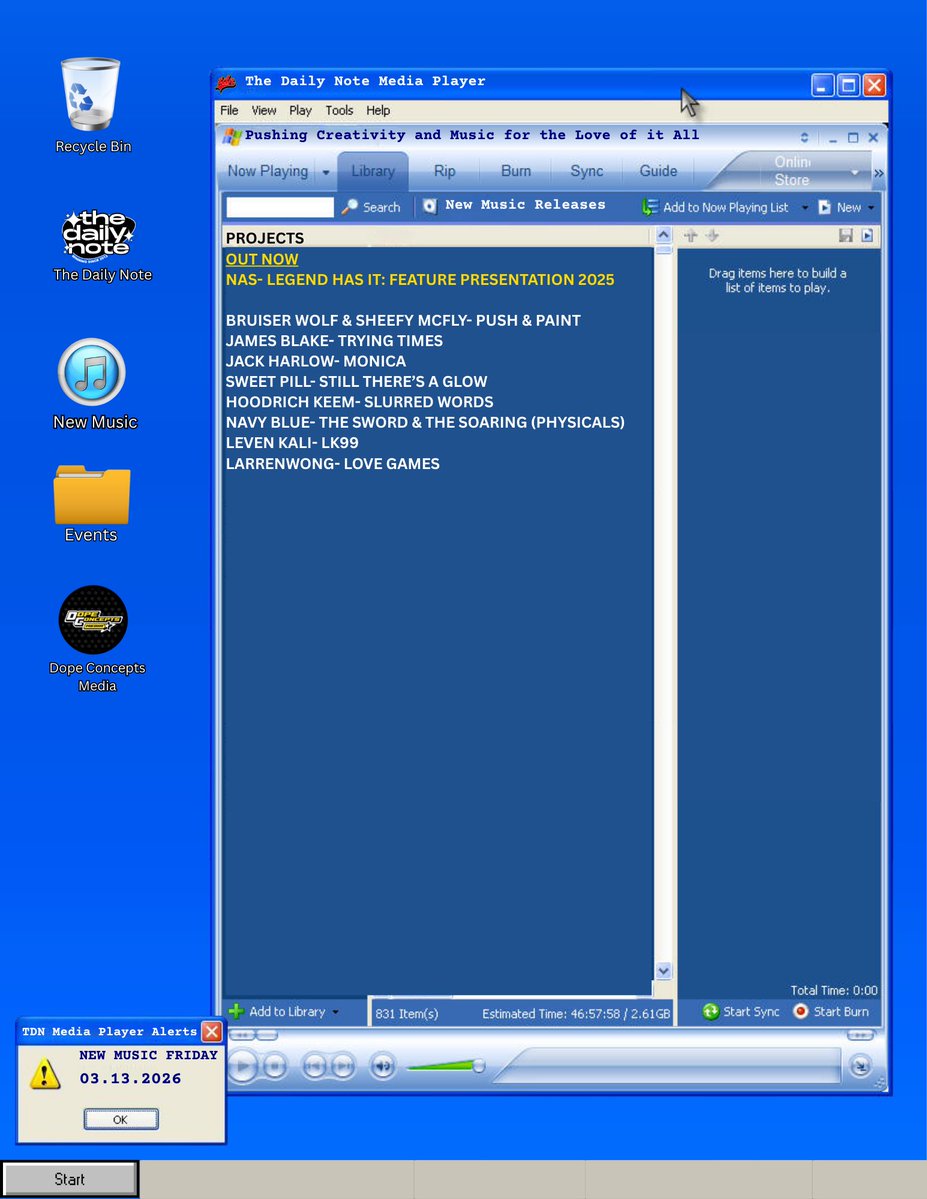Click the Search magnifier icon
The width and height of the screenshot is (927, 1199).
click(350, 206)
